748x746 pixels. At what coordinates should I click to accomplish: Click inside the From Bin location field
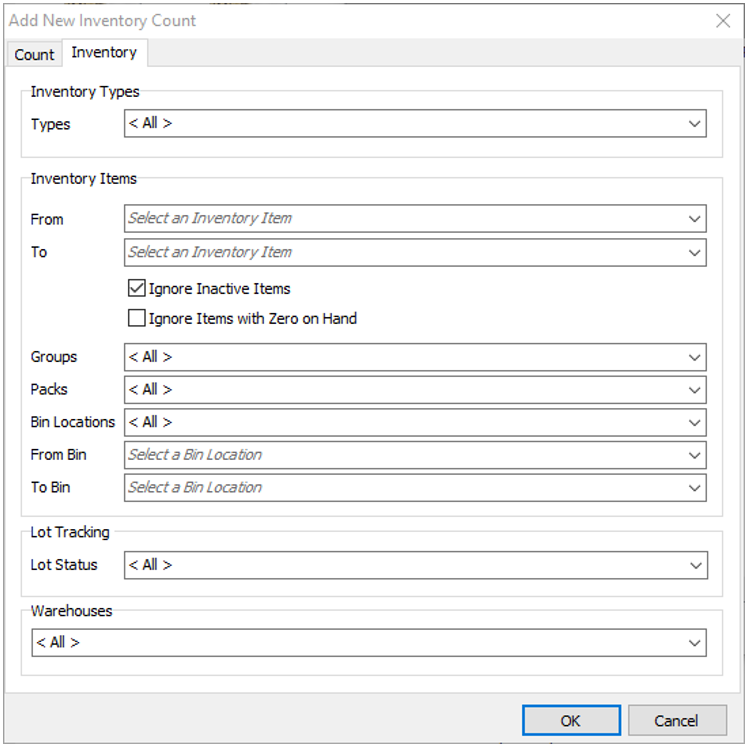tap(400, 455)
